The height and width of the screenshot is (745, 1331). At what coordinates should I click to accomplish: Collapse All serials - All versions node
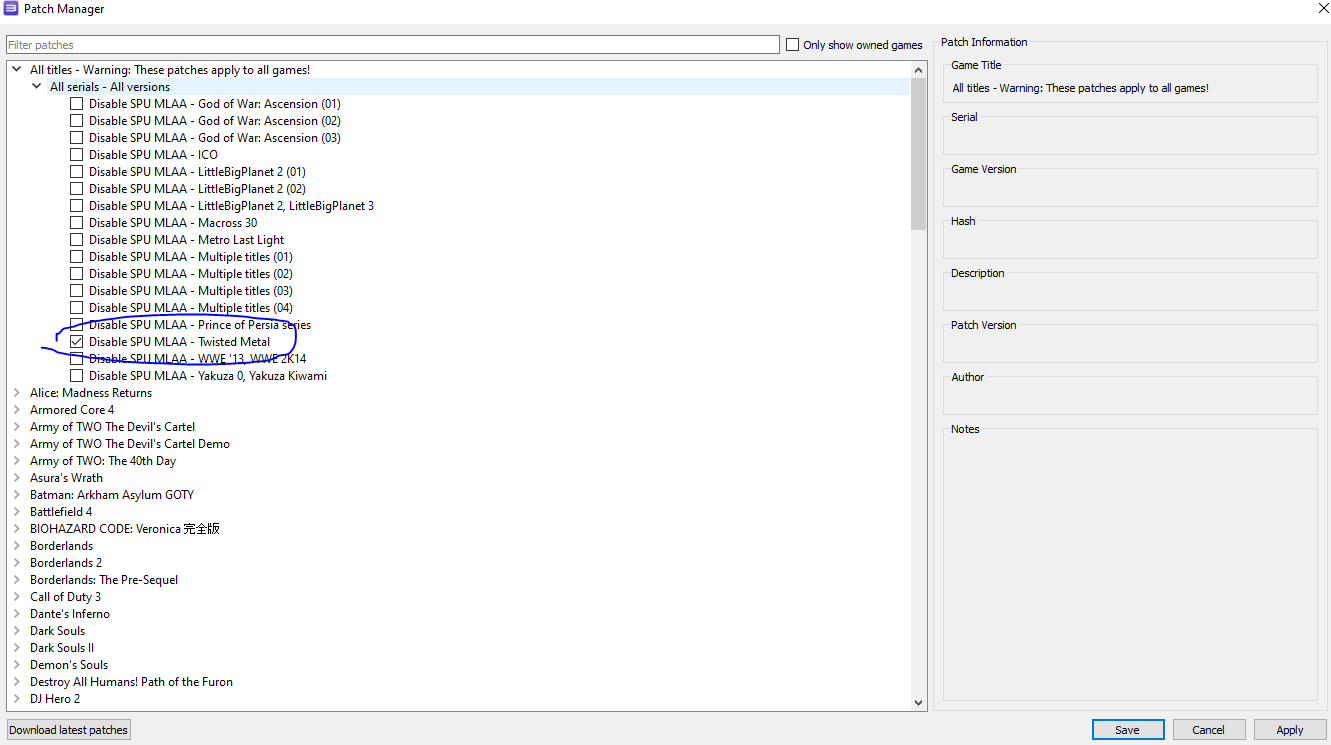pyautogui.click(x=37, y=87)
